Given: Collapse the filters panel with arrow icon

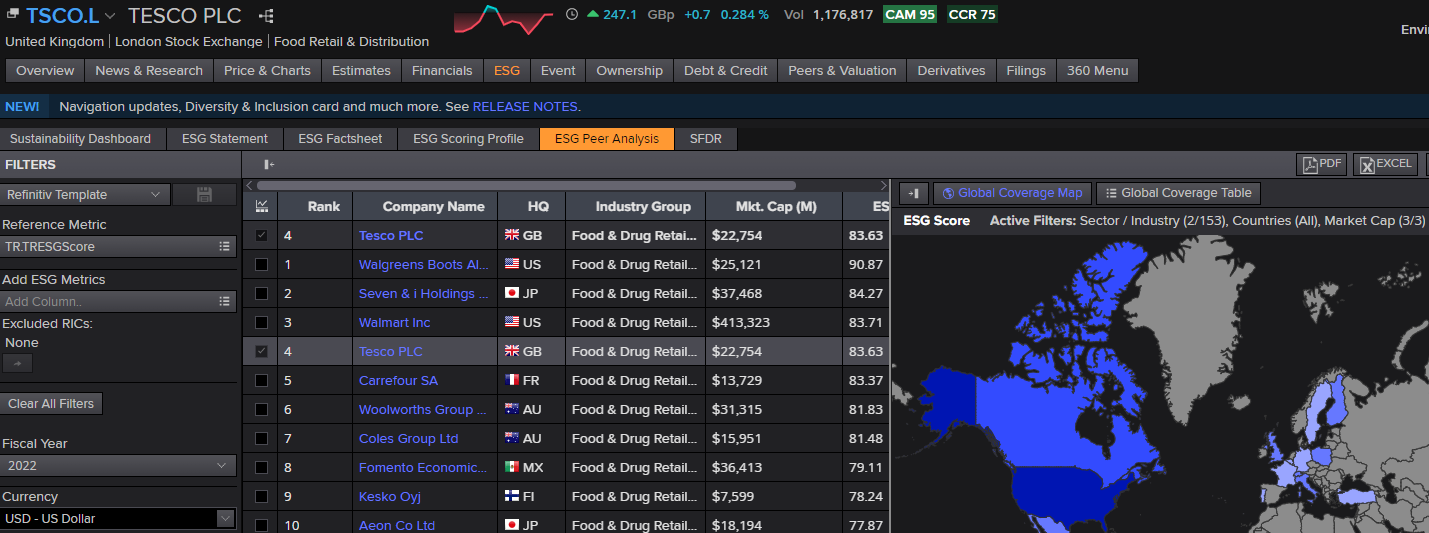Looking at the screenshot, I should pos(268,164).
